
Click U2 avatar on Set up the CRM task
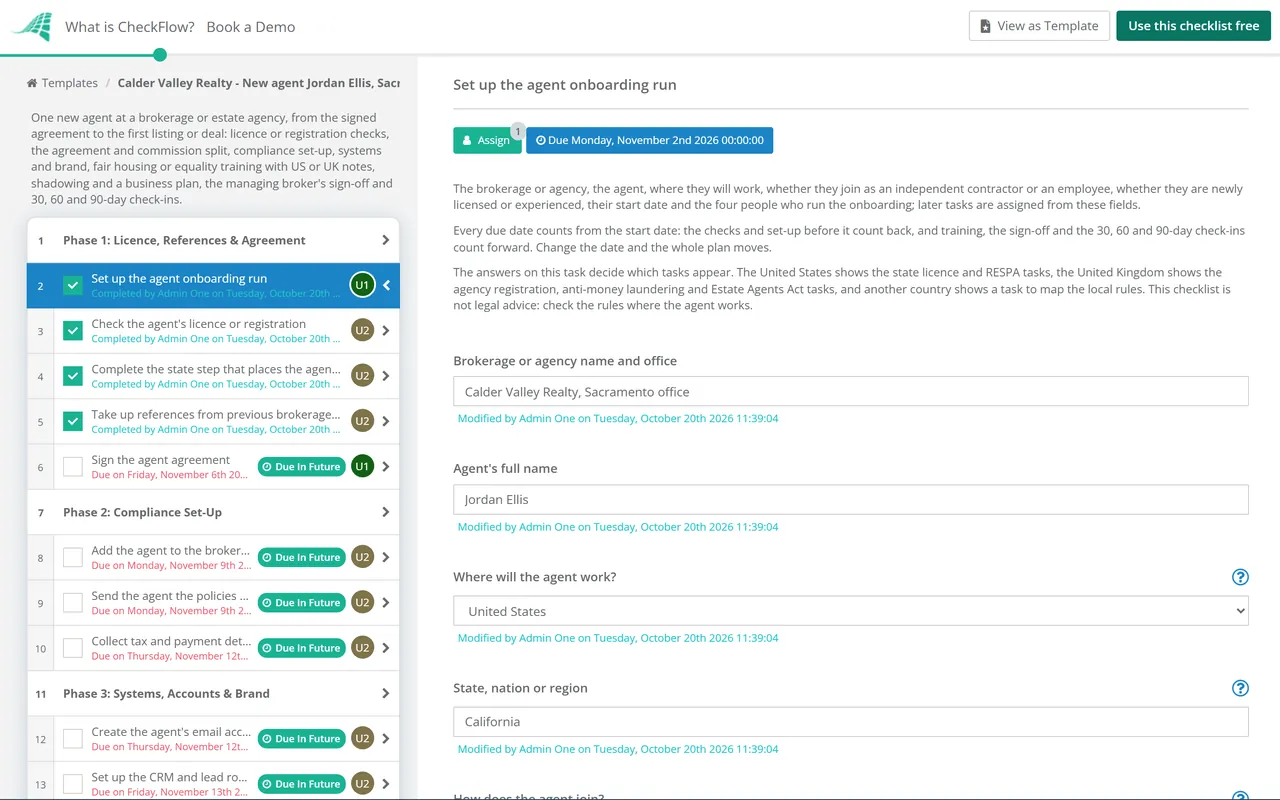click(362, 784)
